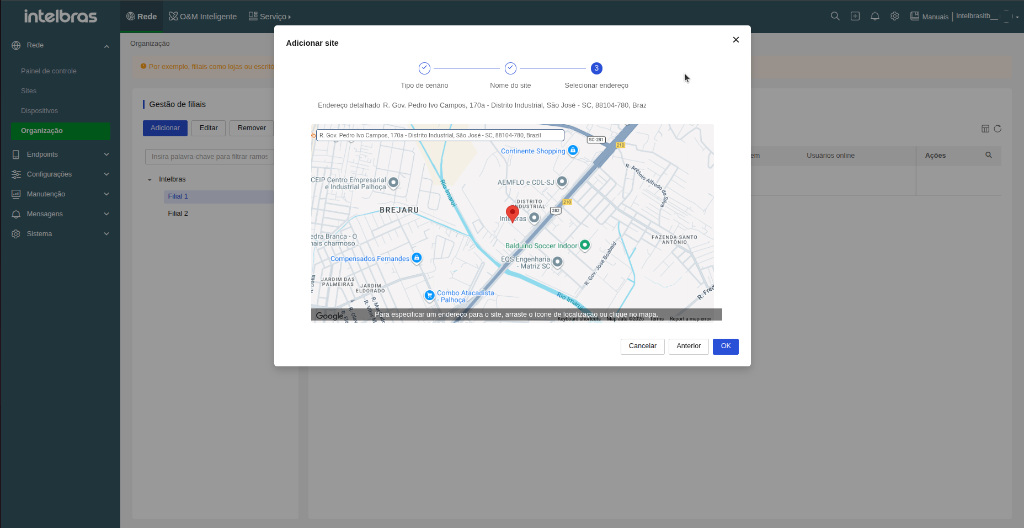The image size is (1024, 528).
Task: Click the Combo Atacadista cart marker
Action: [429, 295]
